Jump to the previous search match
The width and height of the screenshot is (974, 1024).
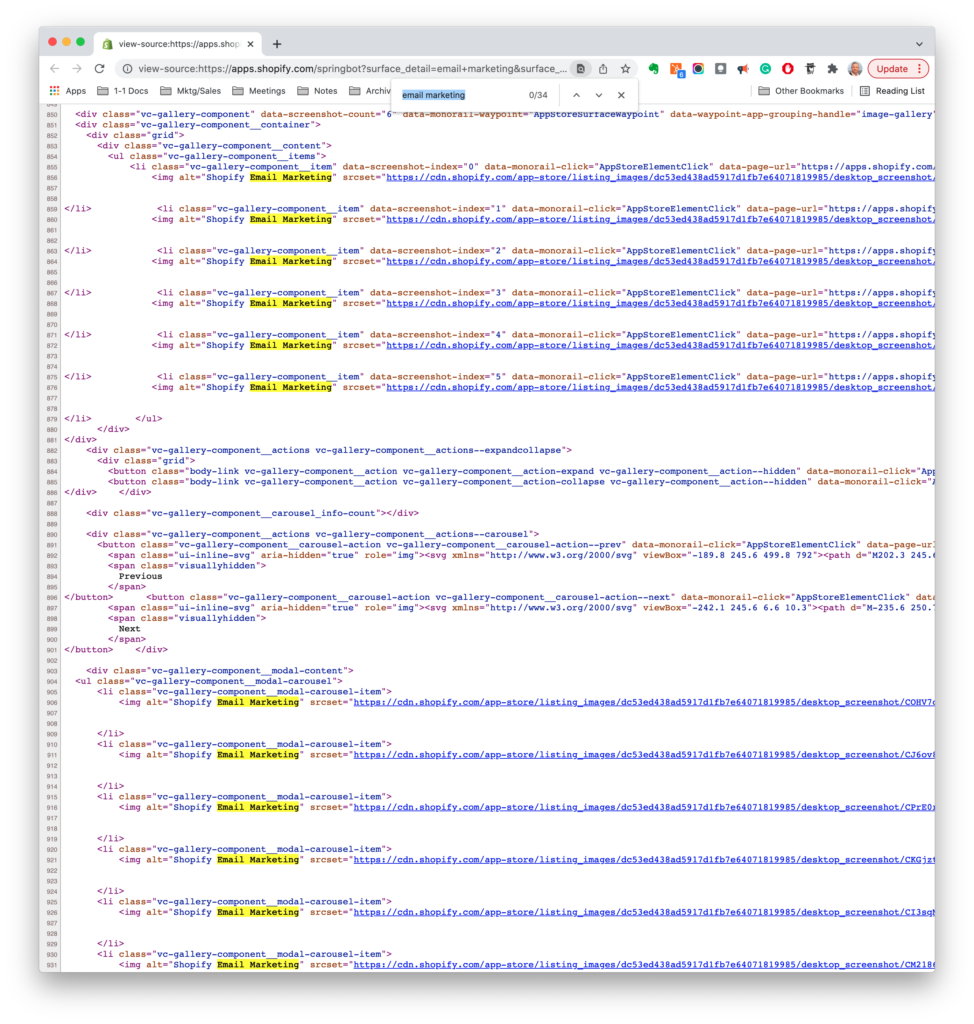pyautogui.click(x=576, y=94)
